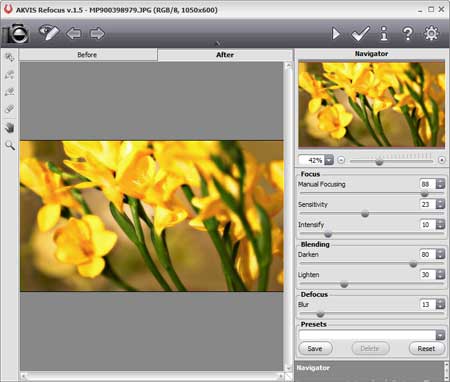Click the Blur stepper arrows

pos(440,304)
